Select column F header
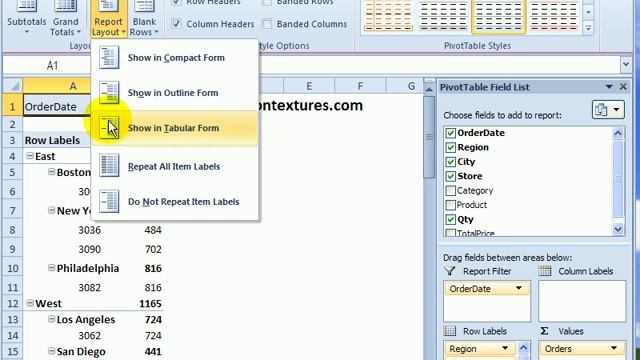Viewport: 640px width, 360px height. point(360,86)
